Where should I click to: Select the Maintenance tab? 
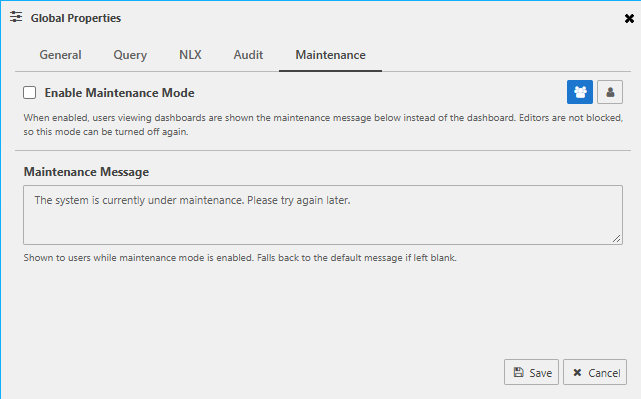tap(330, 55)
